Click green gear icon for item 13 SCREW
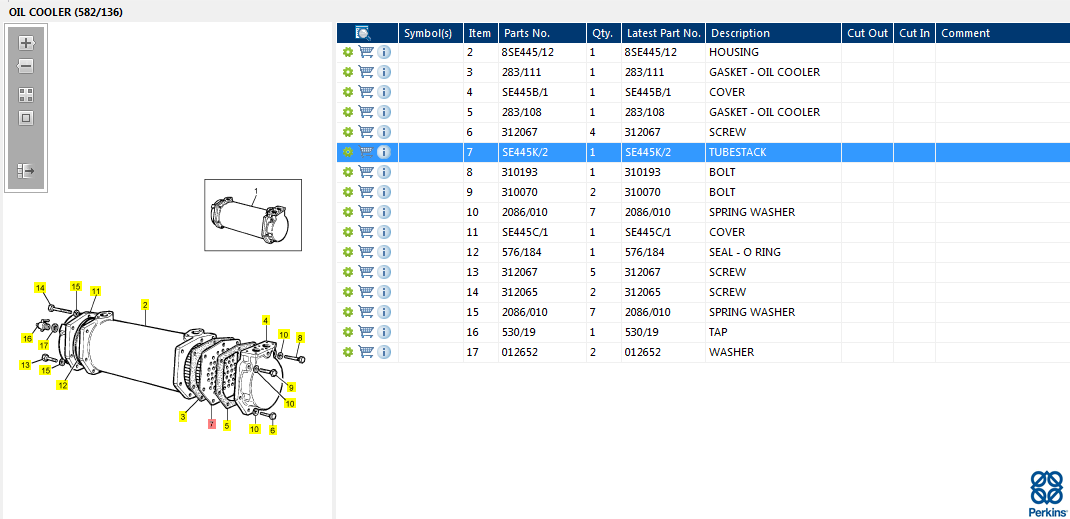1070x519 pixels. point(347,272)
